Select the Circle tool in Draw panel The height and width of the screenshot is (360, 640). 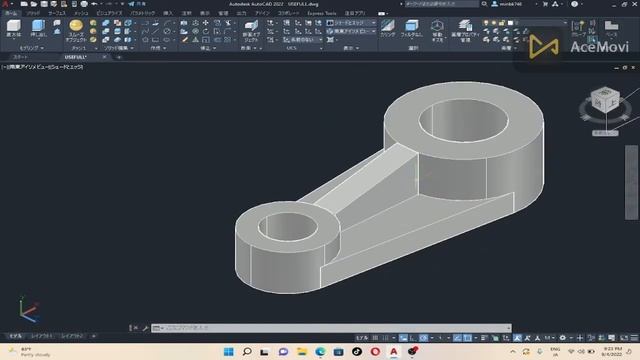click(x=167, y=31)
